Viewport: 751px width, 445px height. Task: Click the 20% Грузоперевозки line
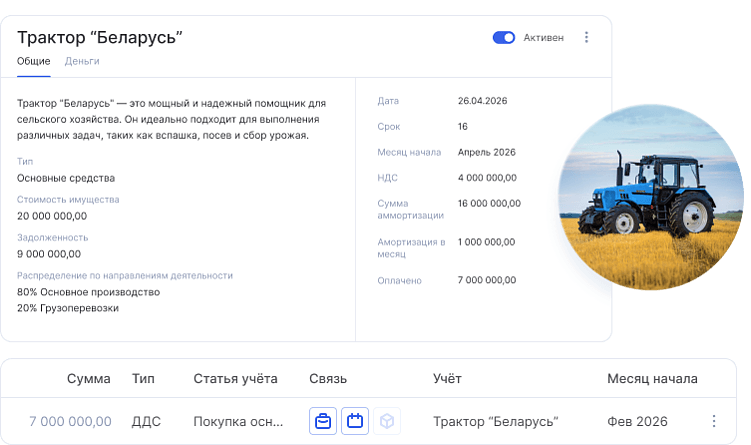click(x=68, y=308)
